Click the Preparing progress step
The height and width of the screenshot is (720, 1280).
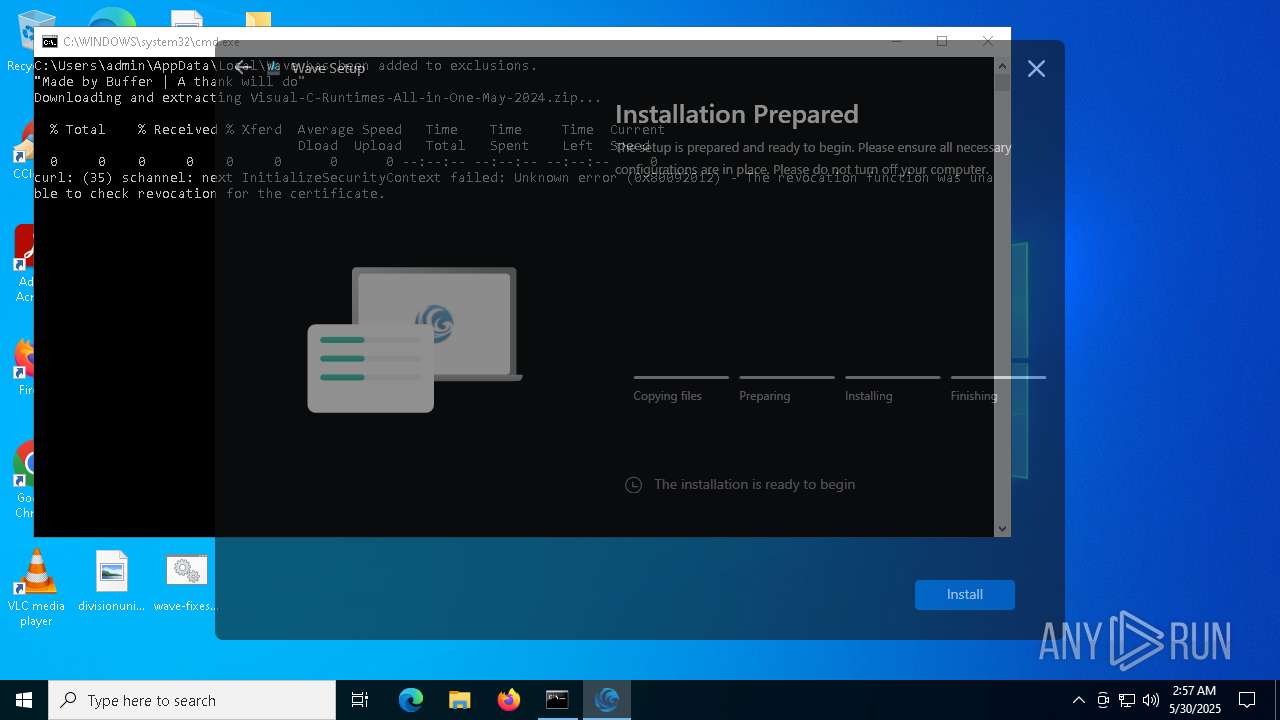click(786, 389)
